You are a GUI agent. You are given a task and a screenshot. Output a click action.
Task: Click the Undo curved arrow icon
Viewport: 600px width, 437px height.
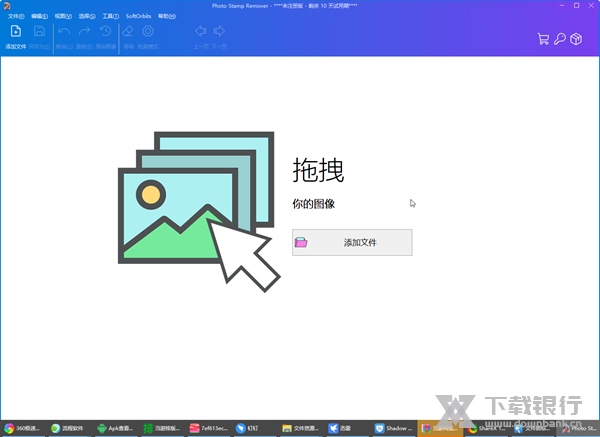[x=64, y=31]
